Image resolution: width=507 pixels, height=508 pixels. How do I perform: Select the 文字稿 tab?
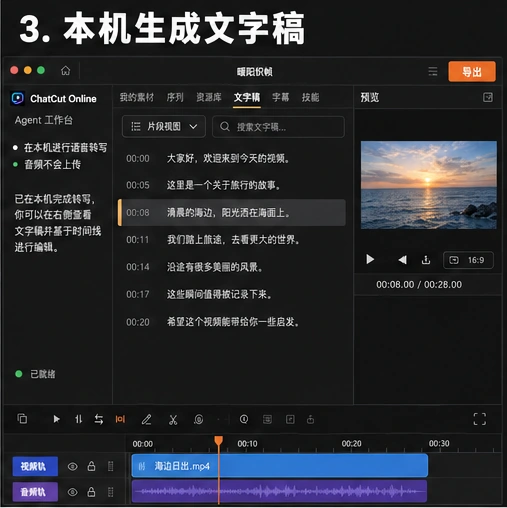(247, 97)
